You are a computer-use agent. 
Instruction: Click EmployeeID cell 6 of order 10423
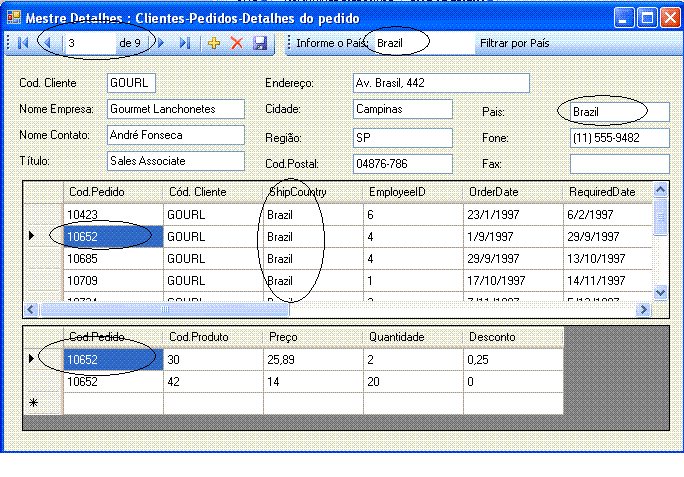413,215
